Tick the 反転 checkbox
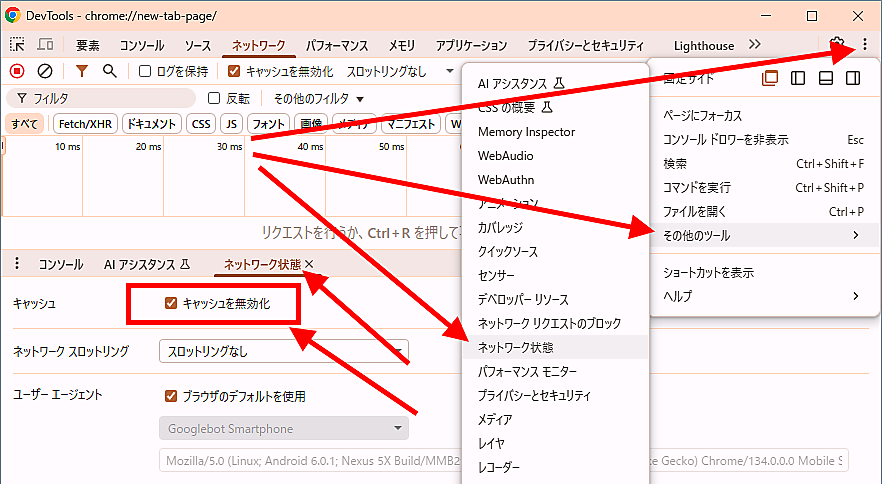Screen dimensions: 882x484 [x=213, y=99]
